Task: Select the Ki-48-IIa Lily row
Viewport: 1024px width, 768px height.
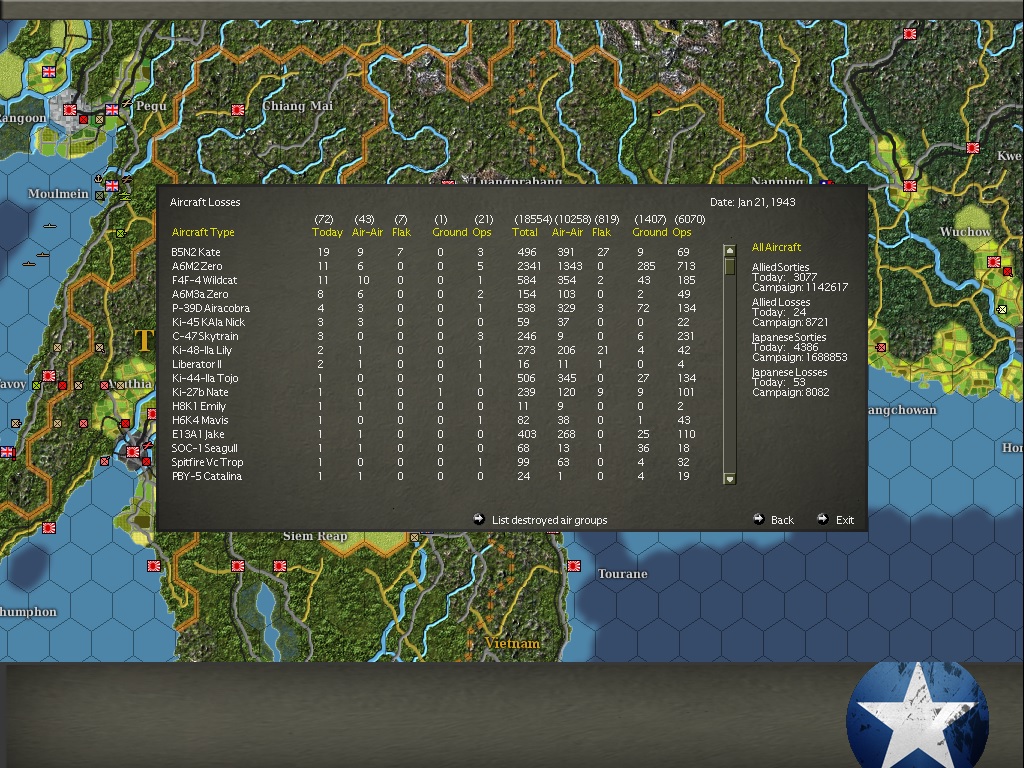Action: [434, 350]
